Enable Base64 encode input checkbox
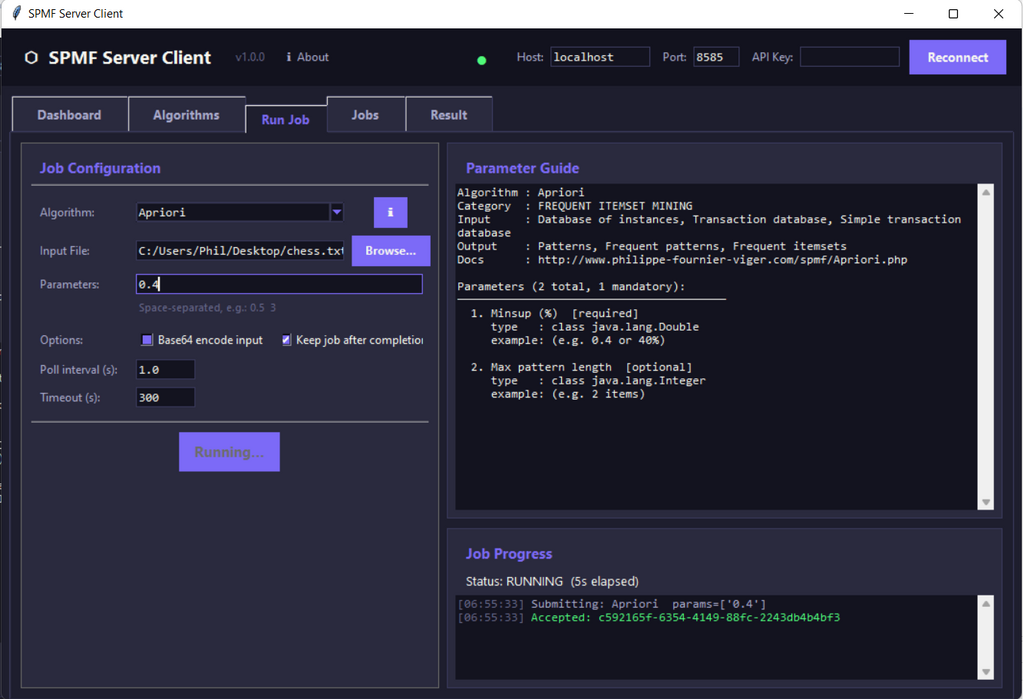This screenshot has height=699, width=1024. pyautogui.click(x=147, y=340)
